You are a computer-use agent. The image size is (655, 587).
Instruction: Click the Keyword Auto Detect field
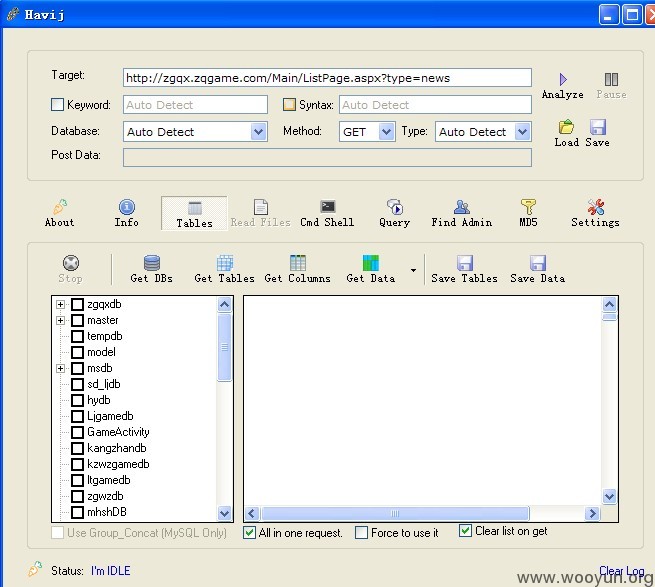coord(195,104)
